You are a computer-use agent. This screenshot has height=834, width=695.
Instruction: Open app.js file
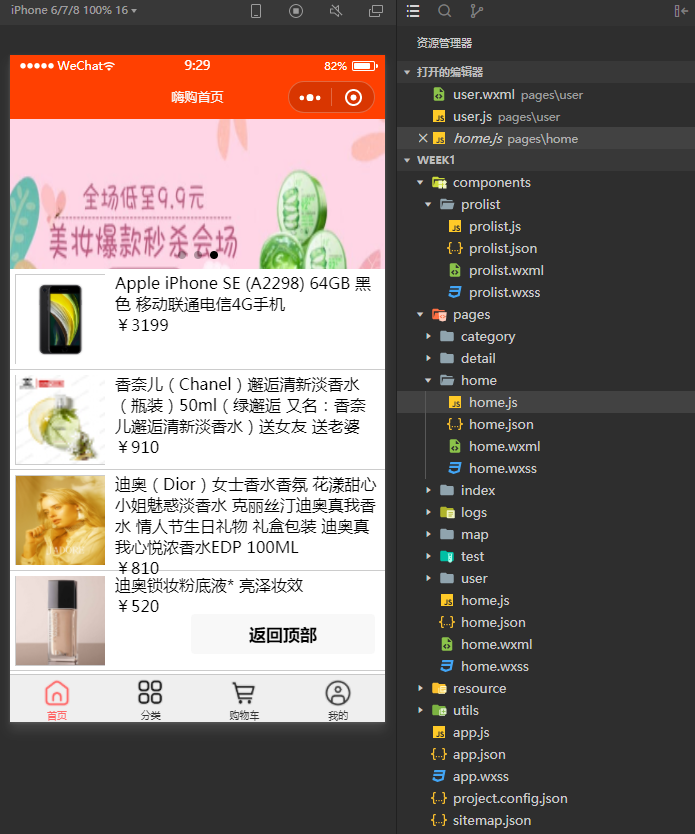pos(546,732)
